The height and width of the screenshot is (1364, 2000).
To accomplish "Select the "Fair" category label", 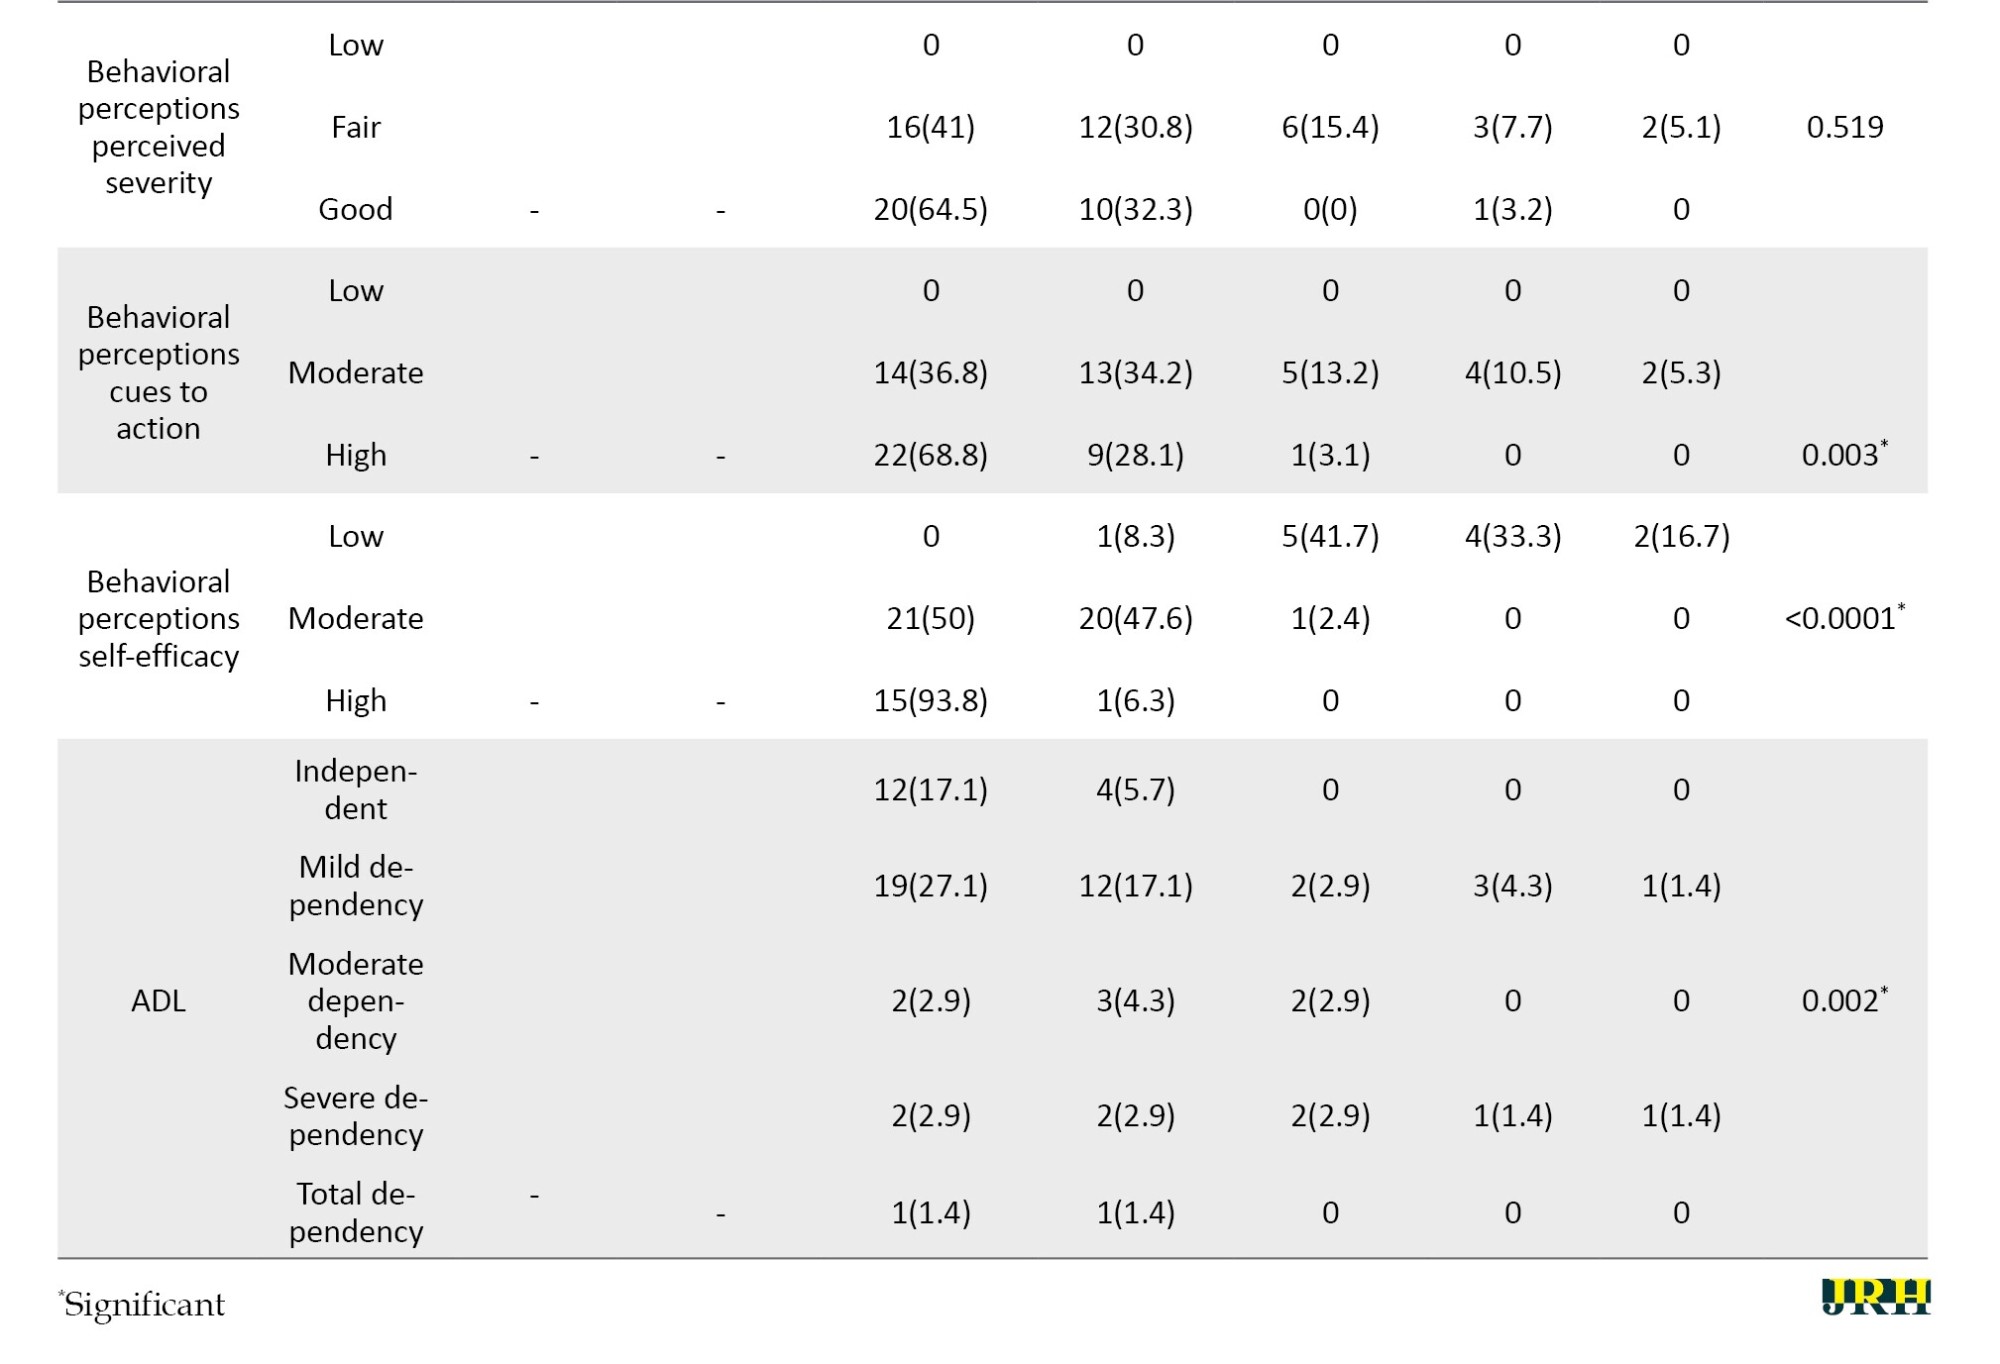I will point(355,127).
